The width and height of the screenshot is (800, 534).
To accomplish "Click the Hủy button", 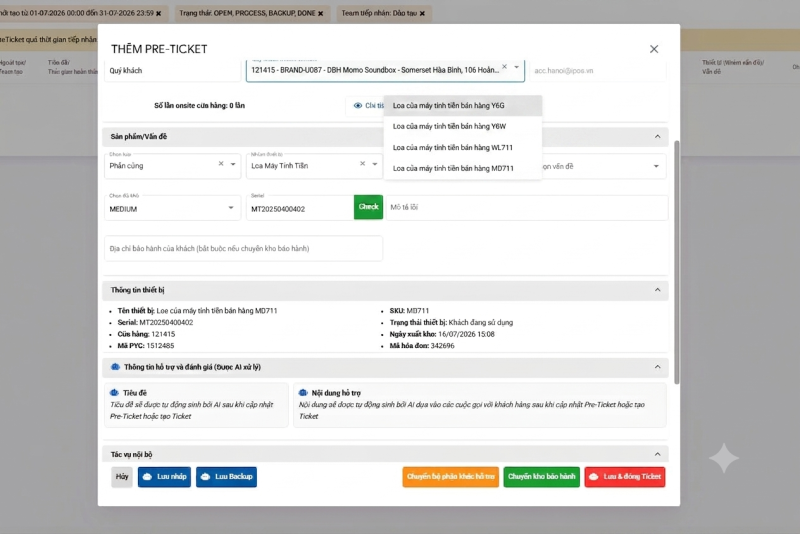I will click(x=122, y=477).
